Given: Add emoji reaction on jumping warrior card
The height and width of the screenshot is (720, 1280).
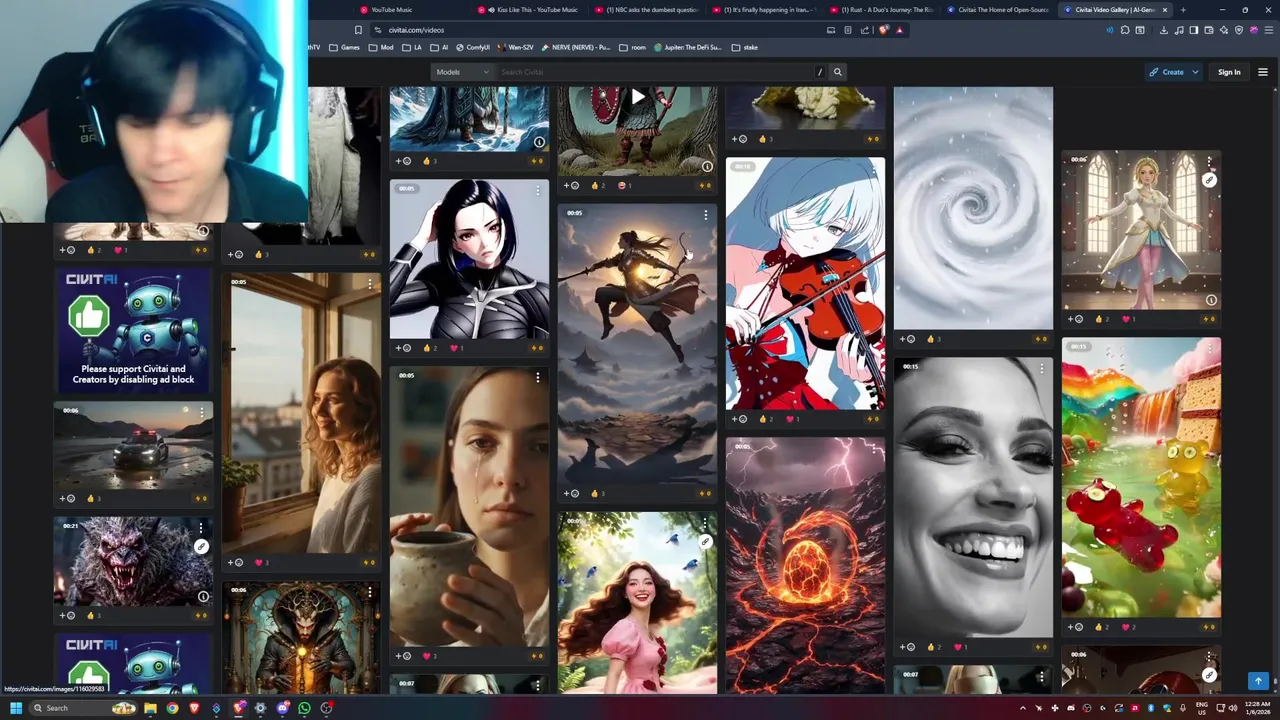Looking at the screenshot, I should tap(571, 493).
